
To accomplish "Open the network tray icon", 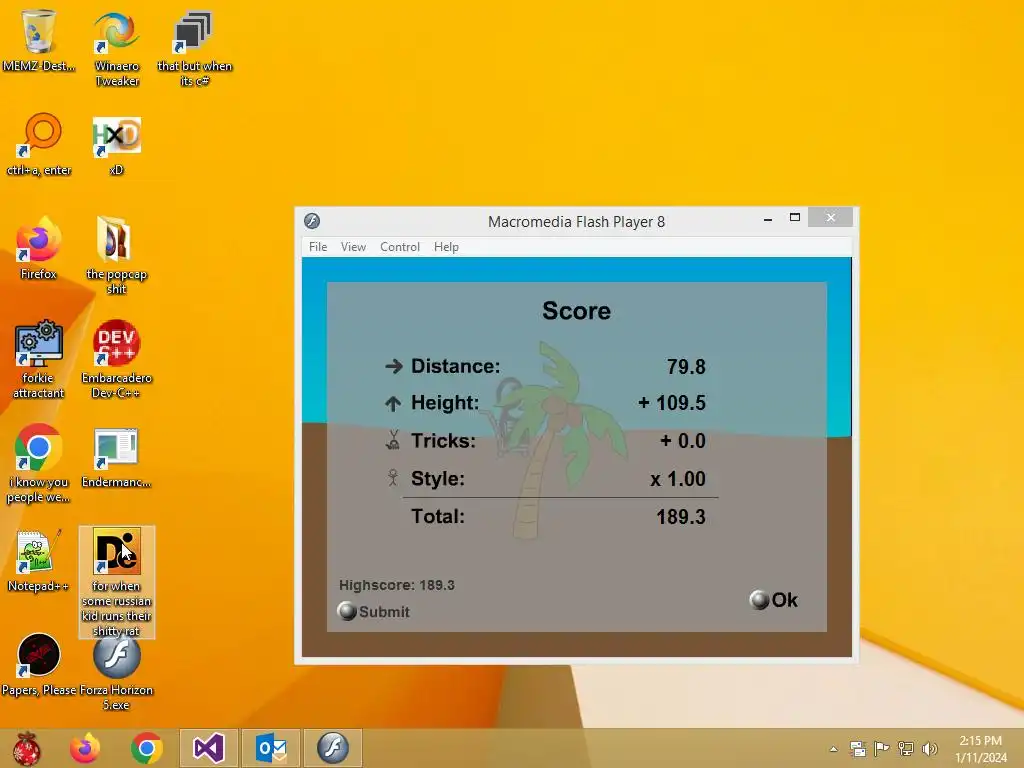I will 906,749.
